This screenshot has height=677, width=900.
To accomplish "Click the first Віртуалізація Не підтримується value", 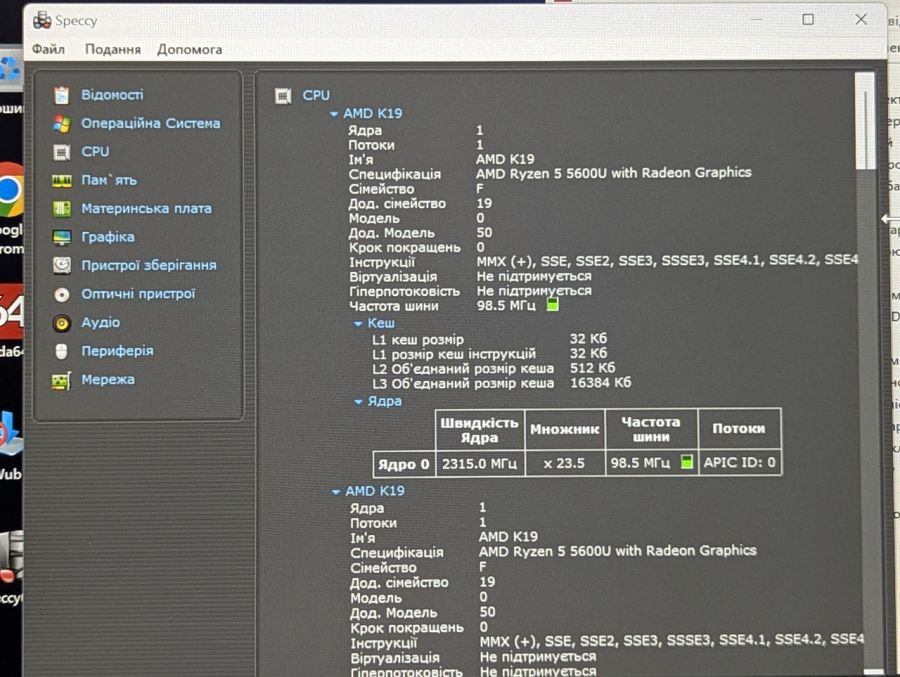I will 534,276.
